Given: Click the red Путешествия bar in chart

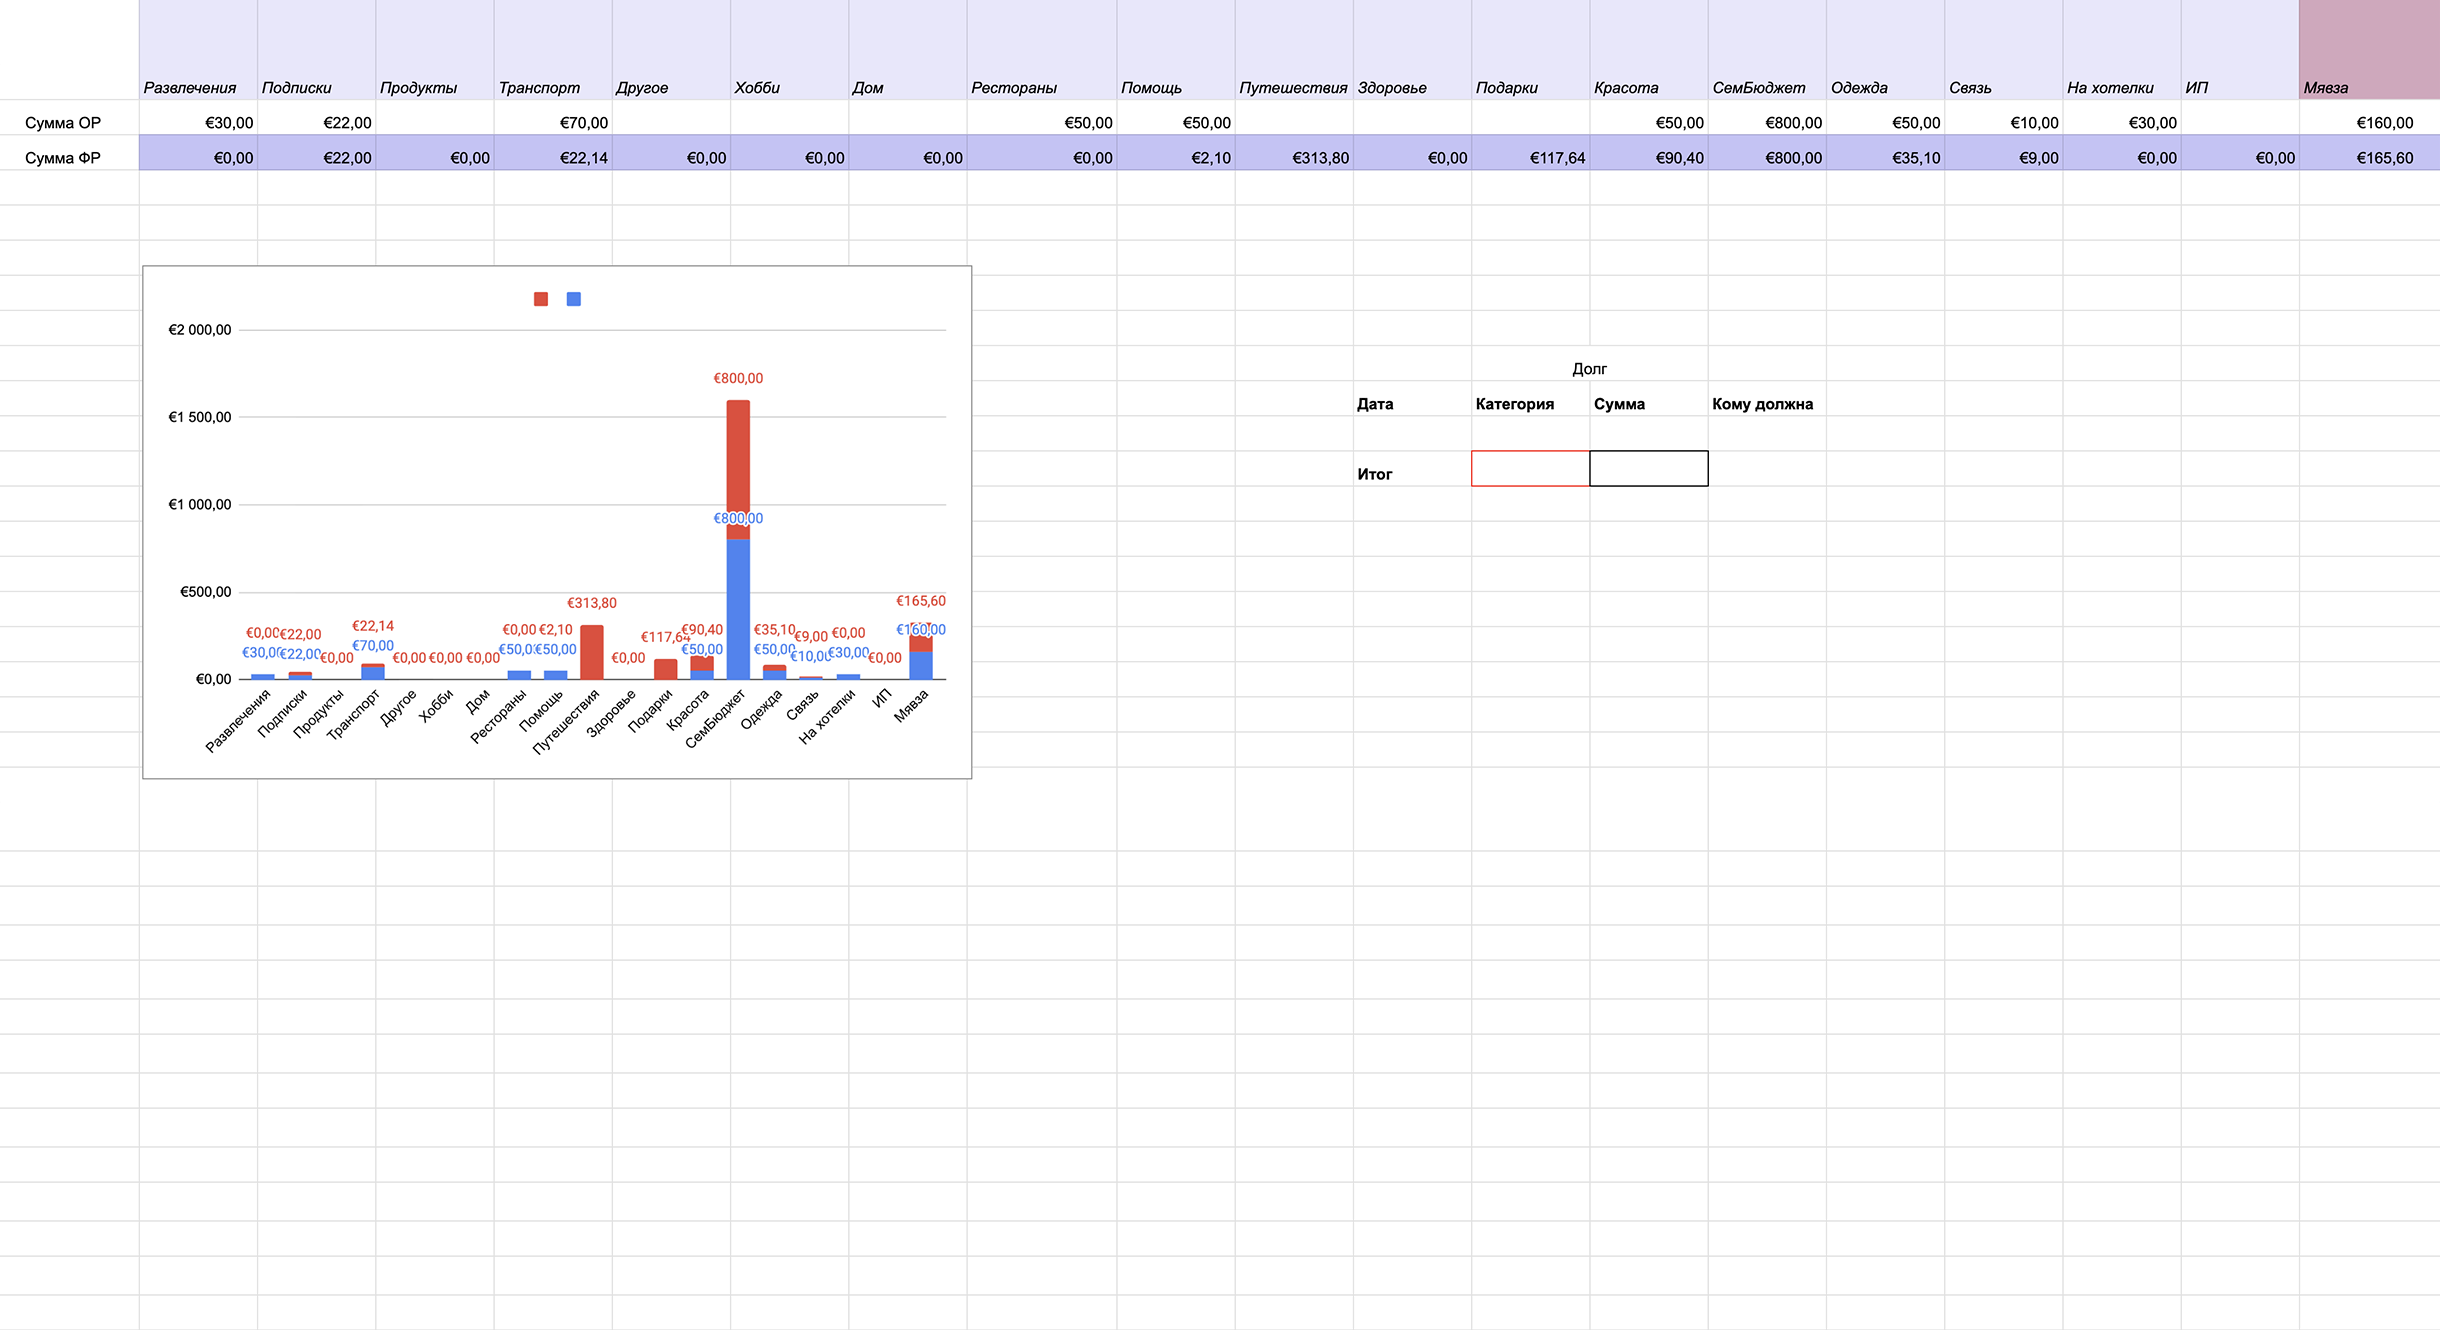Looking at the screenshot, I should [x=592, y=652].
